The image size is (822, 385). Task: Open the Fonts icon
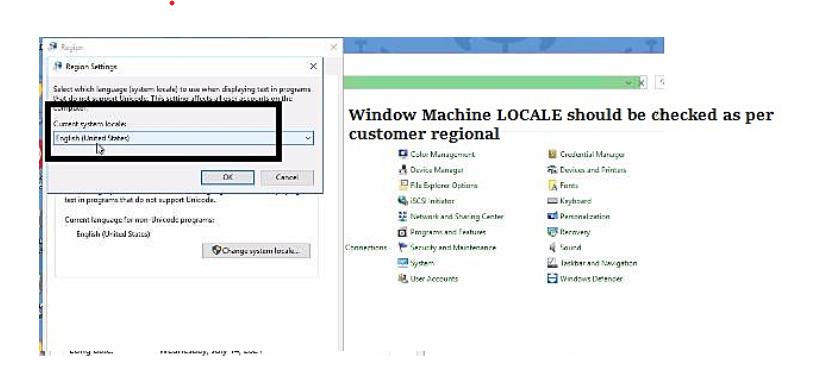pyautogui.click(x=552, y=185)
